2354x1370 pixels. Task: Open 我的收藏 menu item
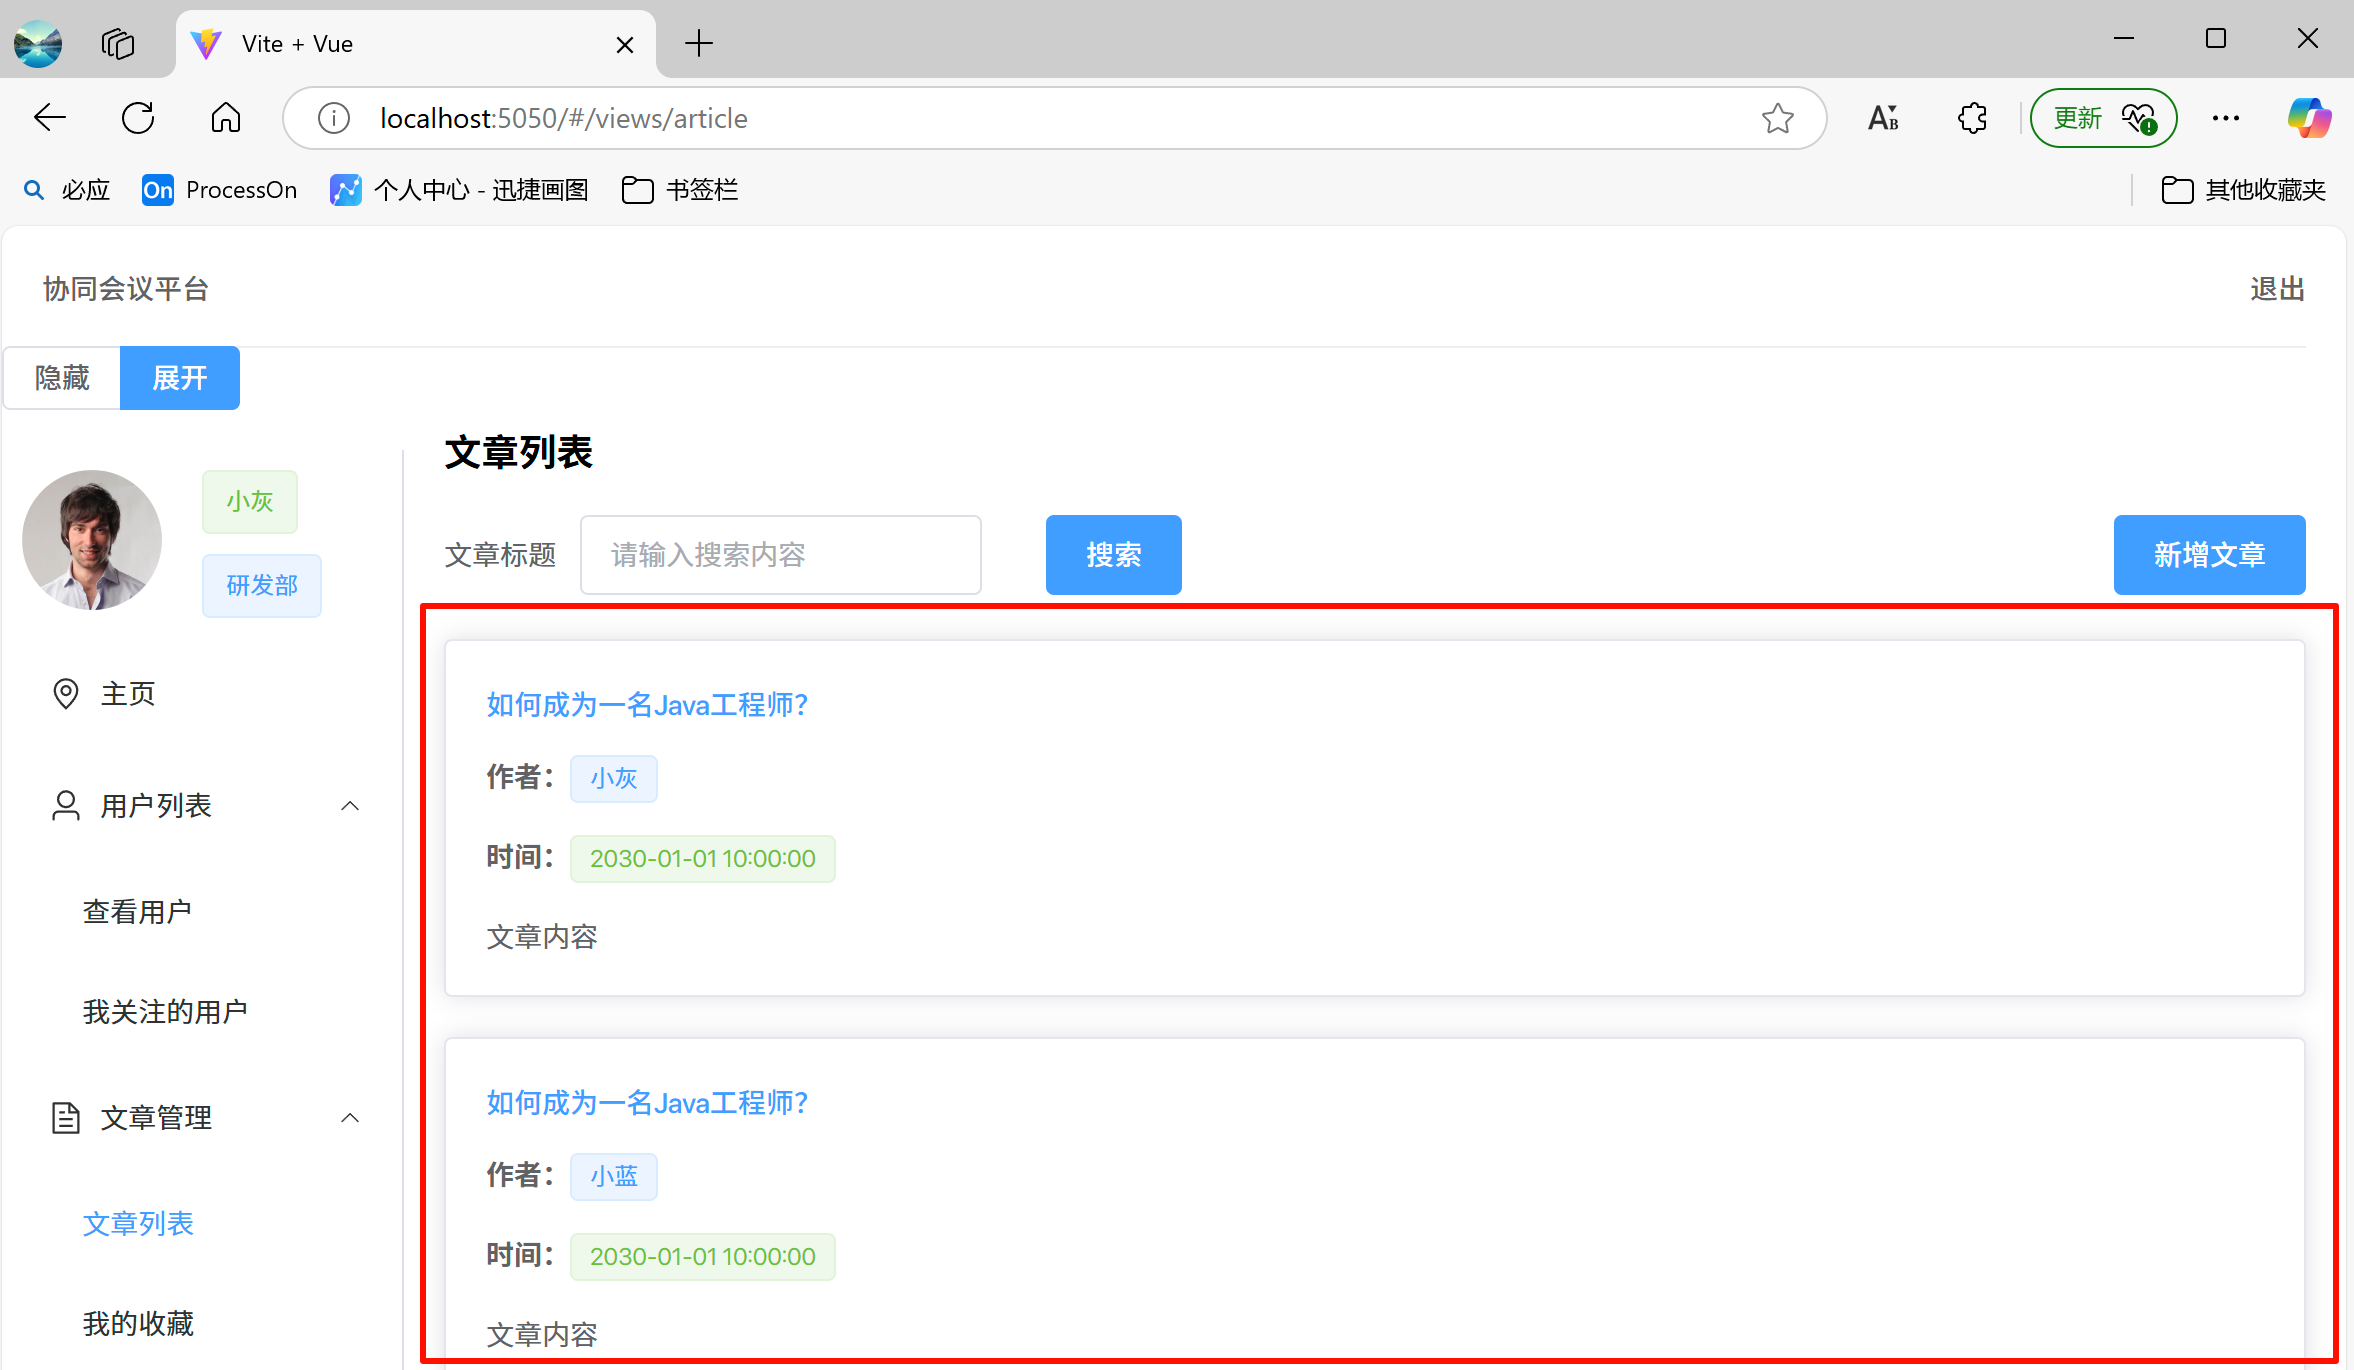coord(138,1324)
